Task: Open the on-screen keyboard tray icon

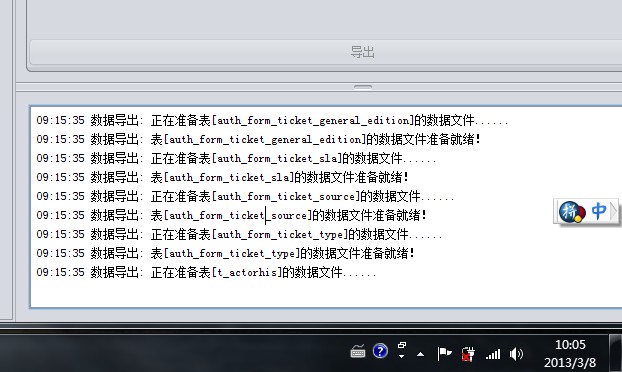Action: click(x=358, y=352)
